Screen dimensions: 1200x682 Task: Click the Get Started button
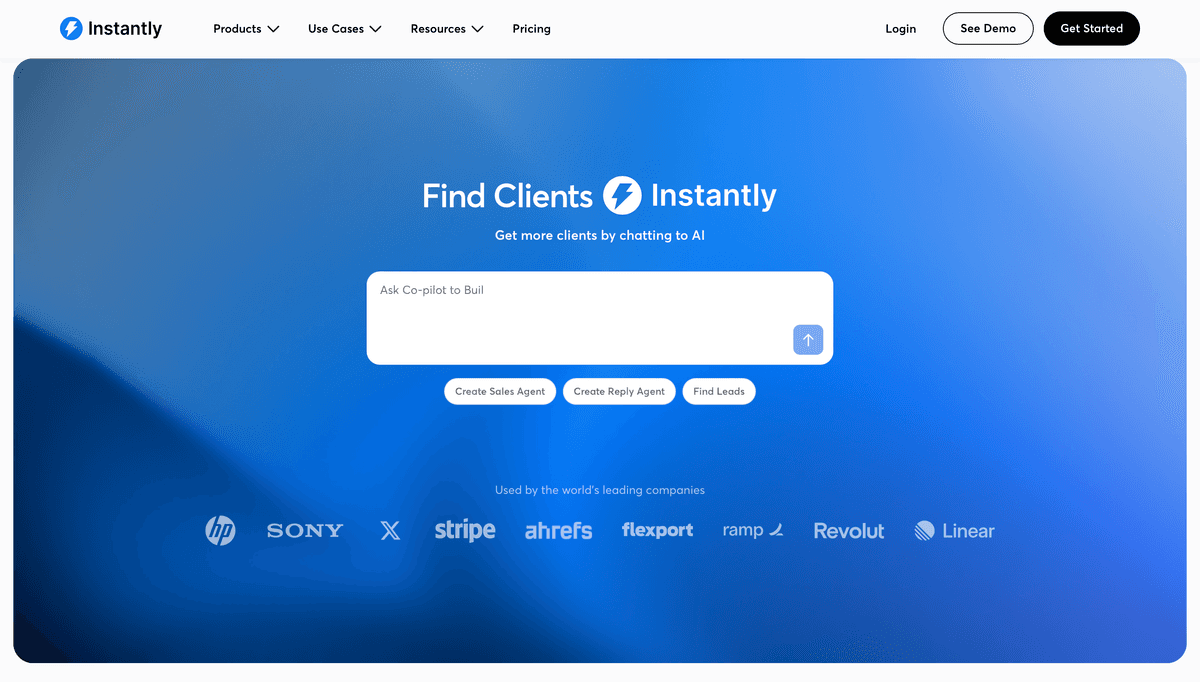click(x=1091, y=28)
